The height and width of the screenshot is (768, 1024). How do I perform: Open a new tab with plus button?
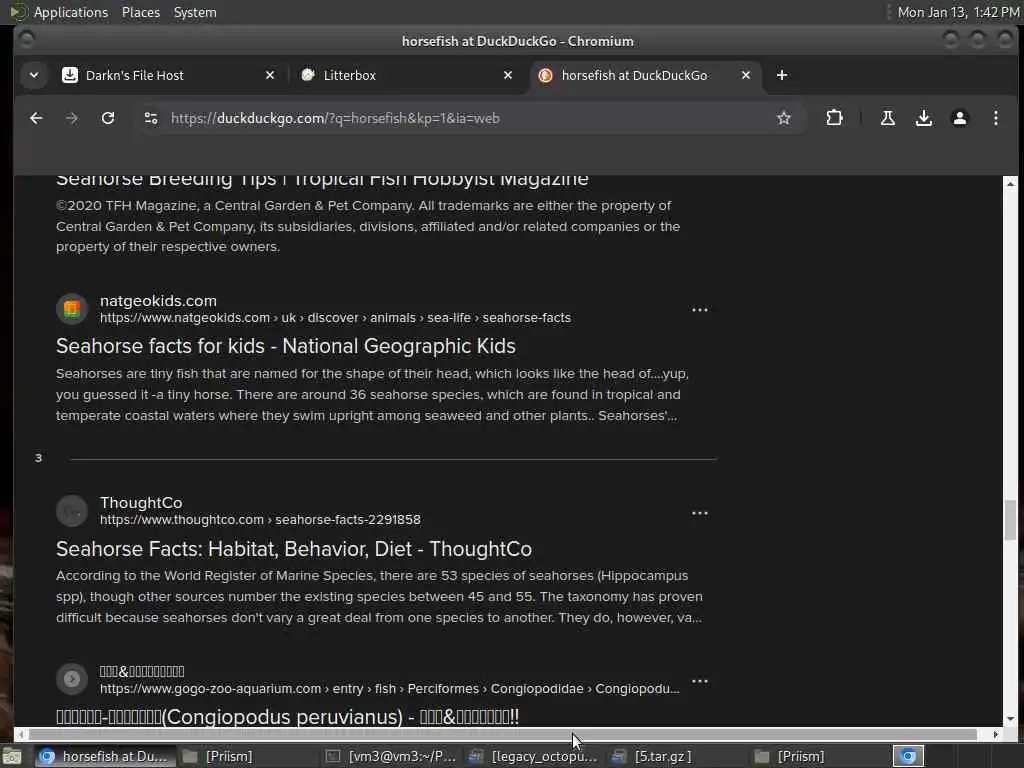(782, 75)
